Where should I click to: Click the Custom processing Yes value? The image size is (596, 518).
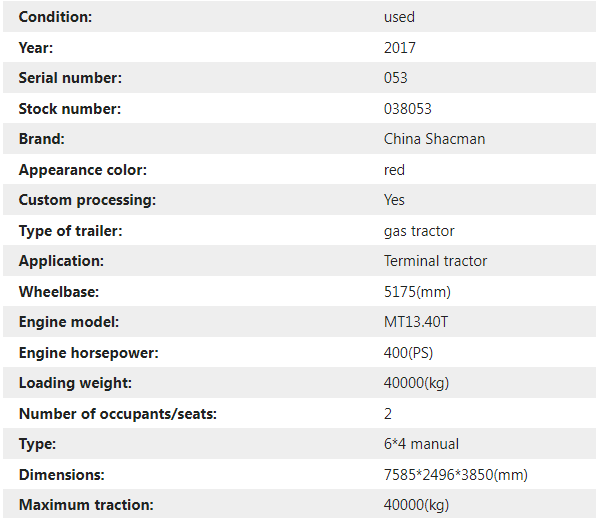(394, 200)
